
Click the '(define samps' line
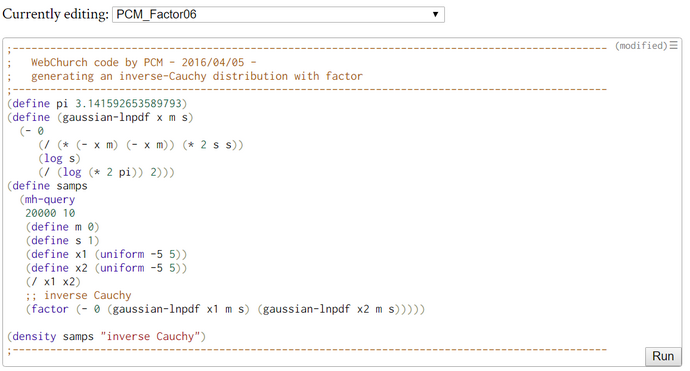tap(47, 186)
